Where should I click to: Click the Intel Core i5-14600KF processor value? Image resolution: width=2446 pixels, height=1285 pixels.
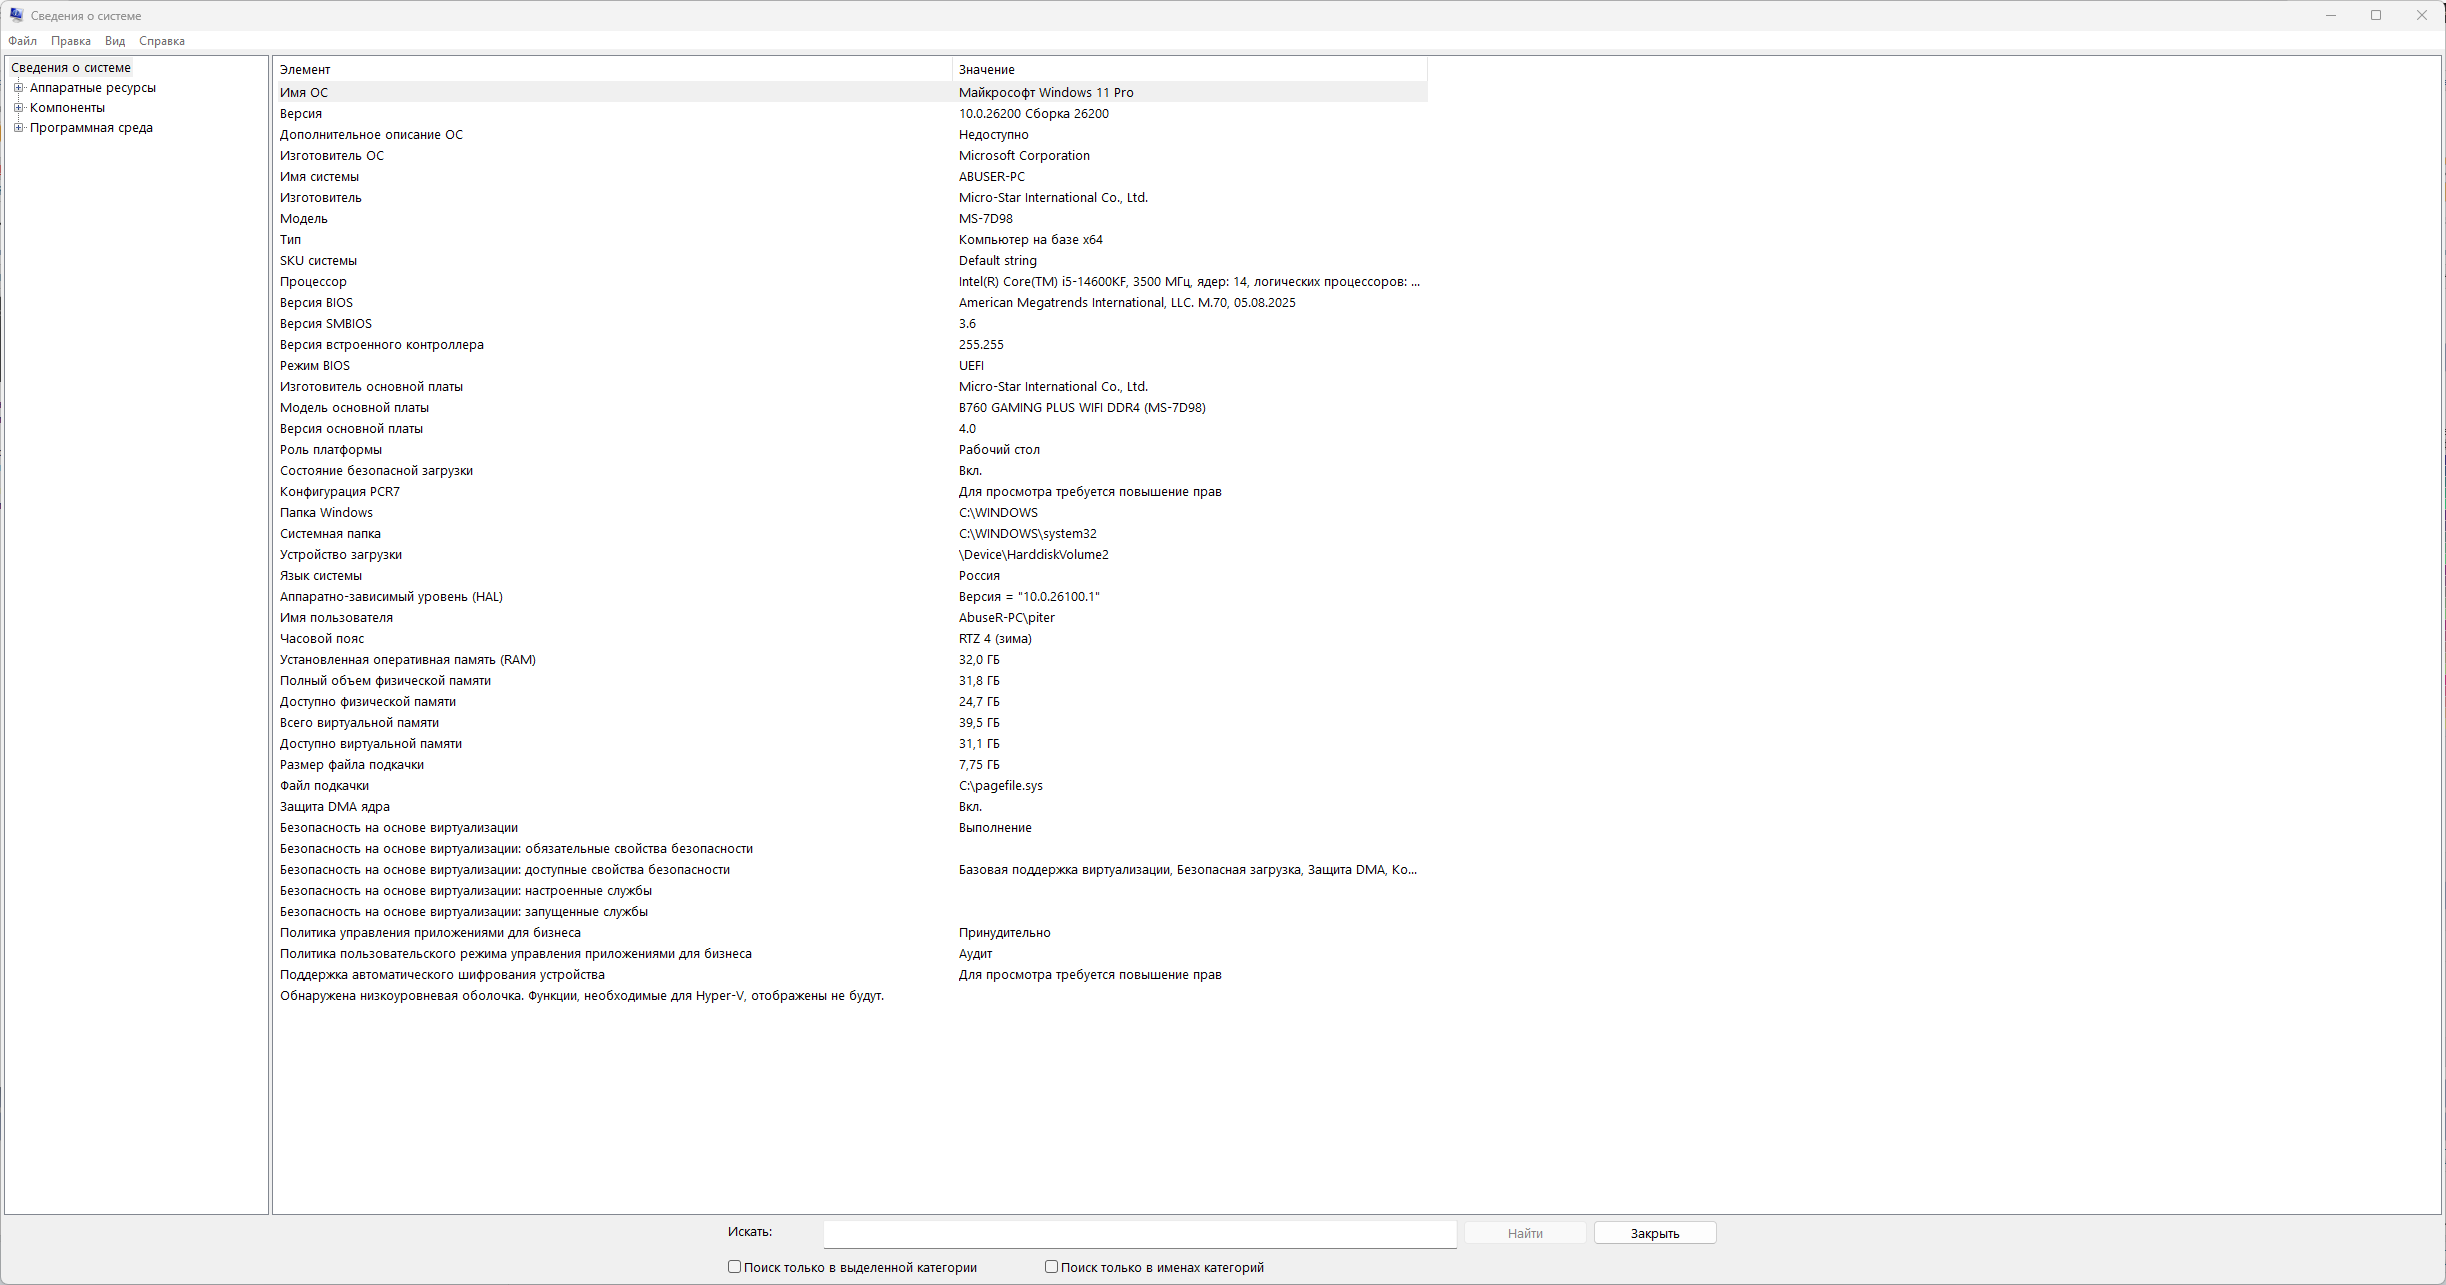click(1189, 282)
